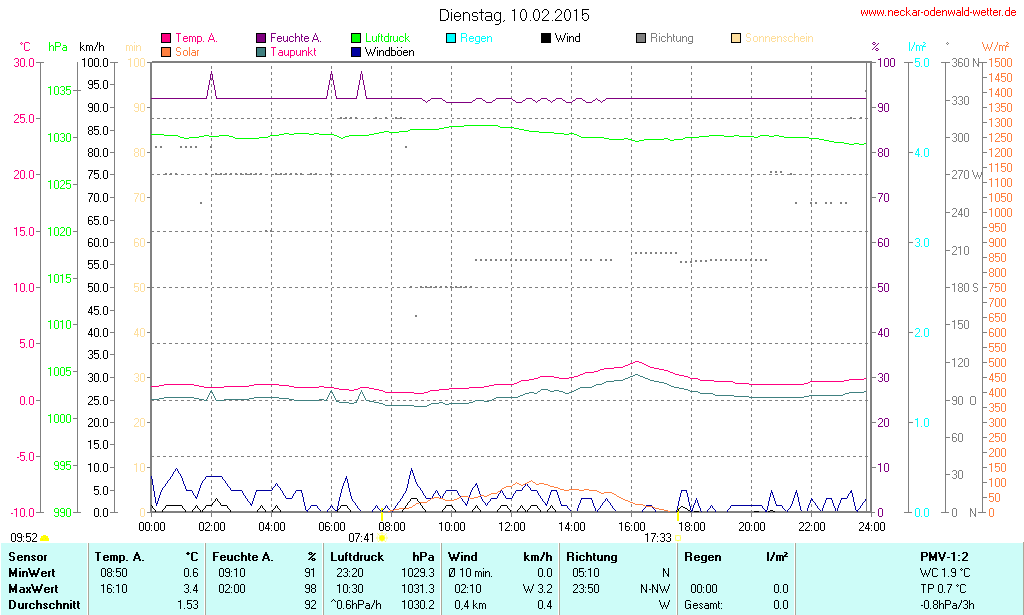Click the pink Temp. A. legend swatch
This screenshot has width=1024, height=615.
point(165,39)
